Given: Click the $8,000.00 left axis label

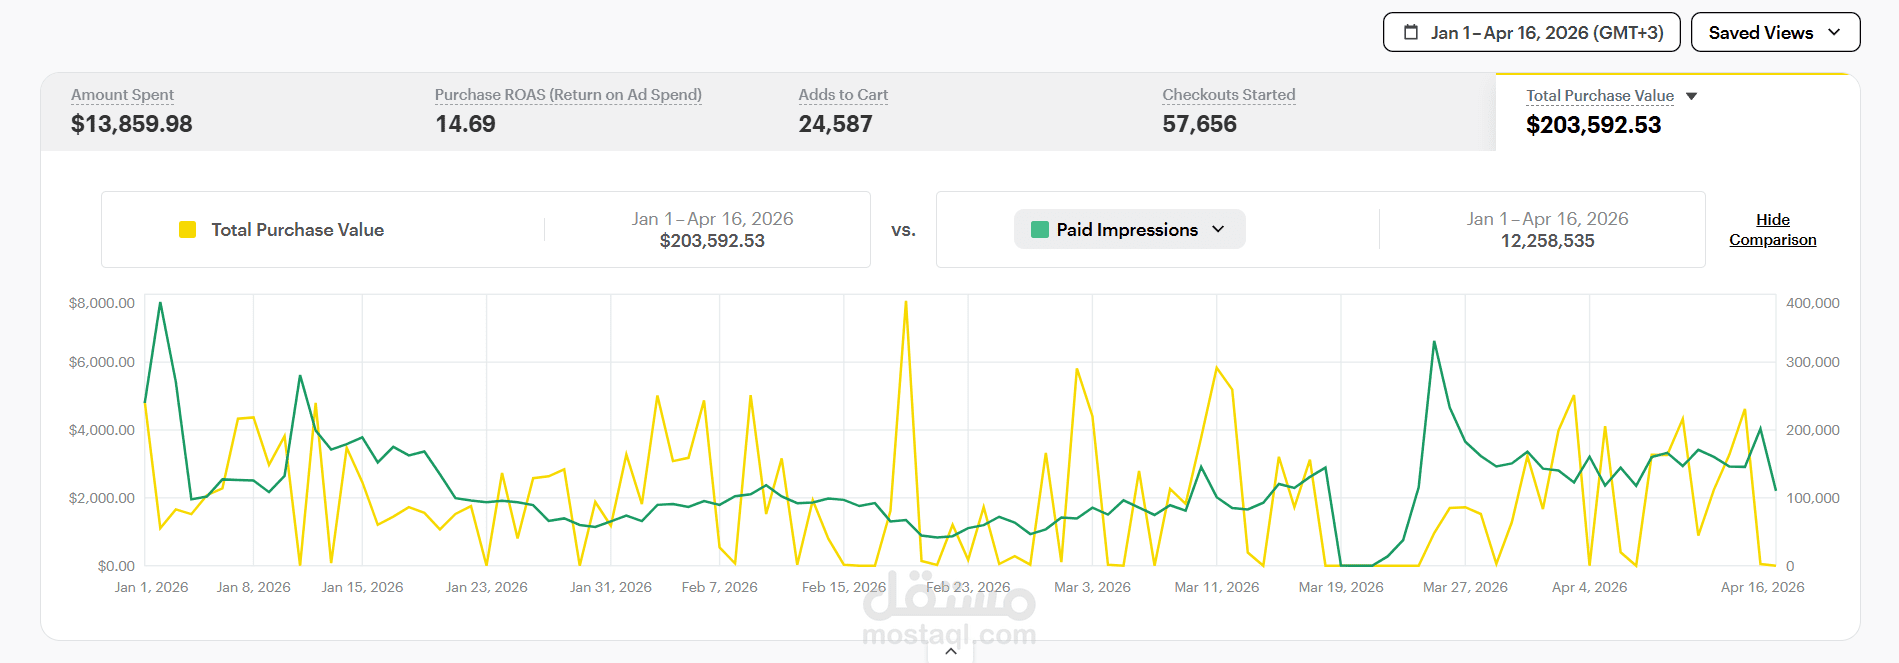Looking at the screenshot, I should [x=101, y=303].
